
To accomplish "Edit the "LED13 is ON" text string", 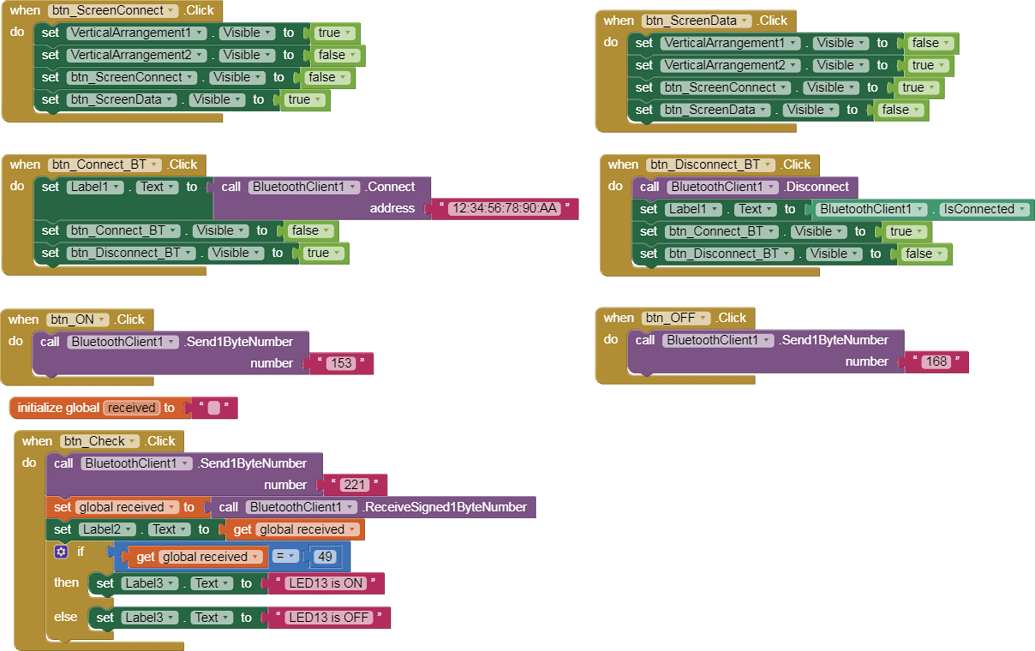I will (x=326, y=583).
